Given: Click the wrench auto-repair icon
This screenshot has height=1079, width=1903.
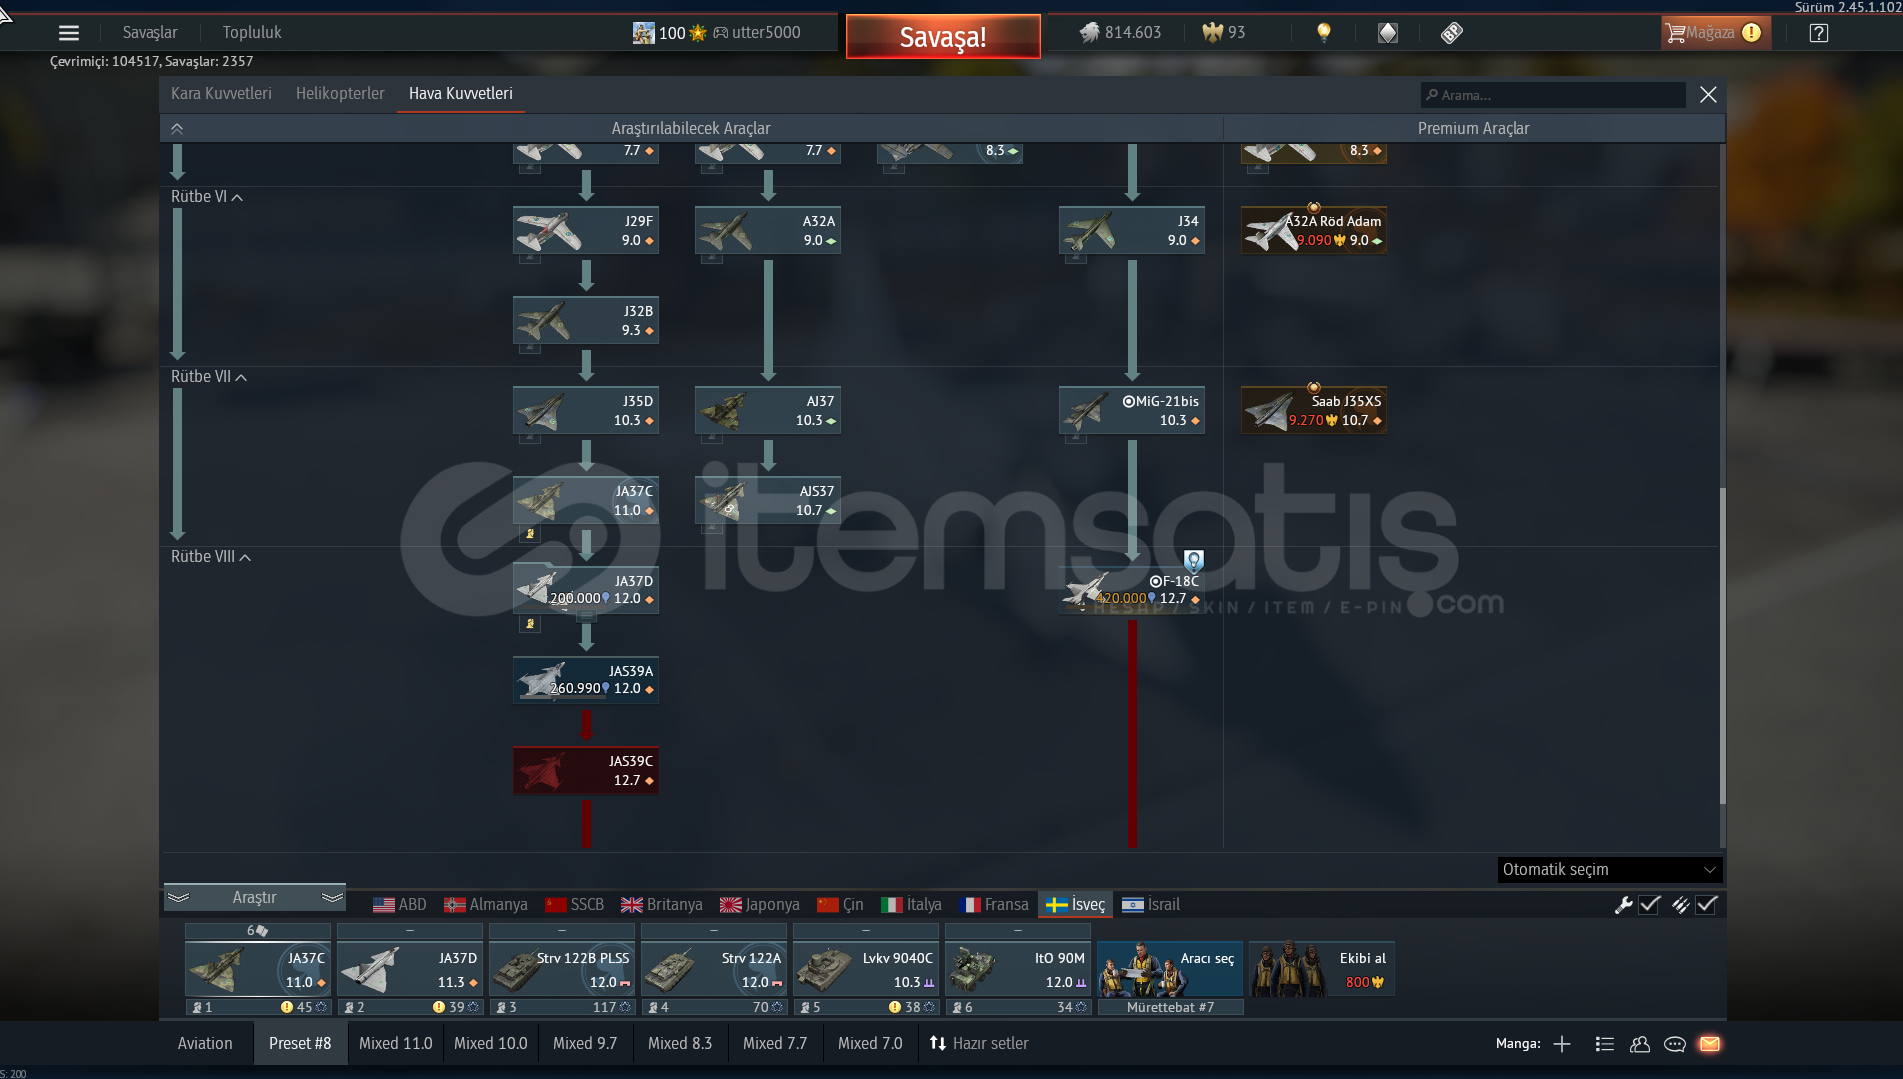Looking at the screenshot, I should click(x=1624, y=905).
